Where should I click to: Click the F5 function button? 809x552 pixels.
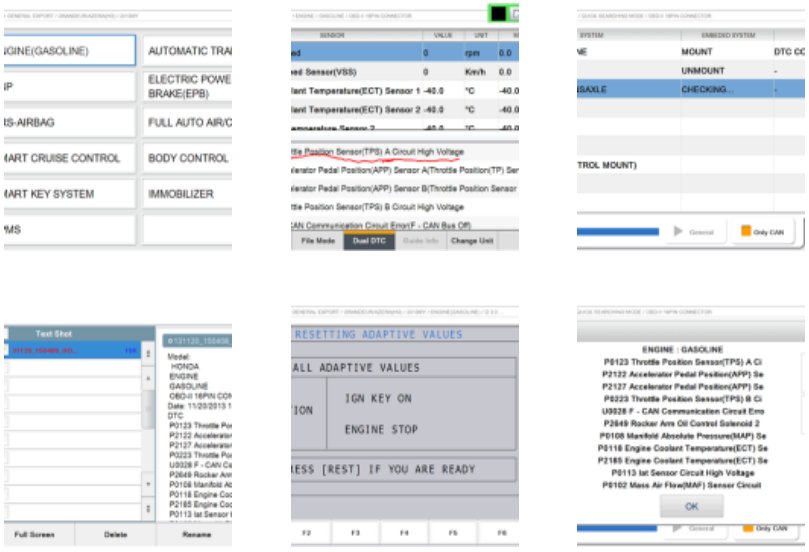click(452, 532)
